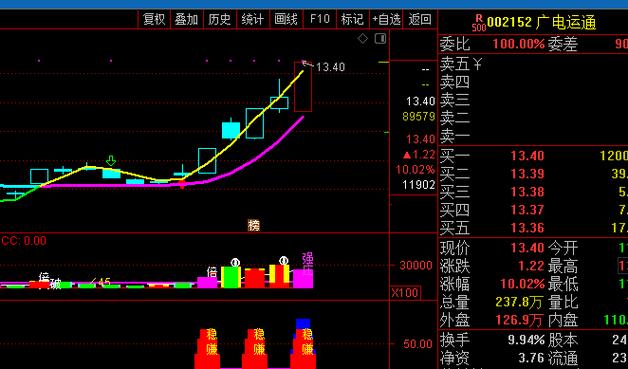Screen dimensions: 628x369
Task: Toggle the panel layout icon beside the diamond
Action: click(x=380, y=38)
